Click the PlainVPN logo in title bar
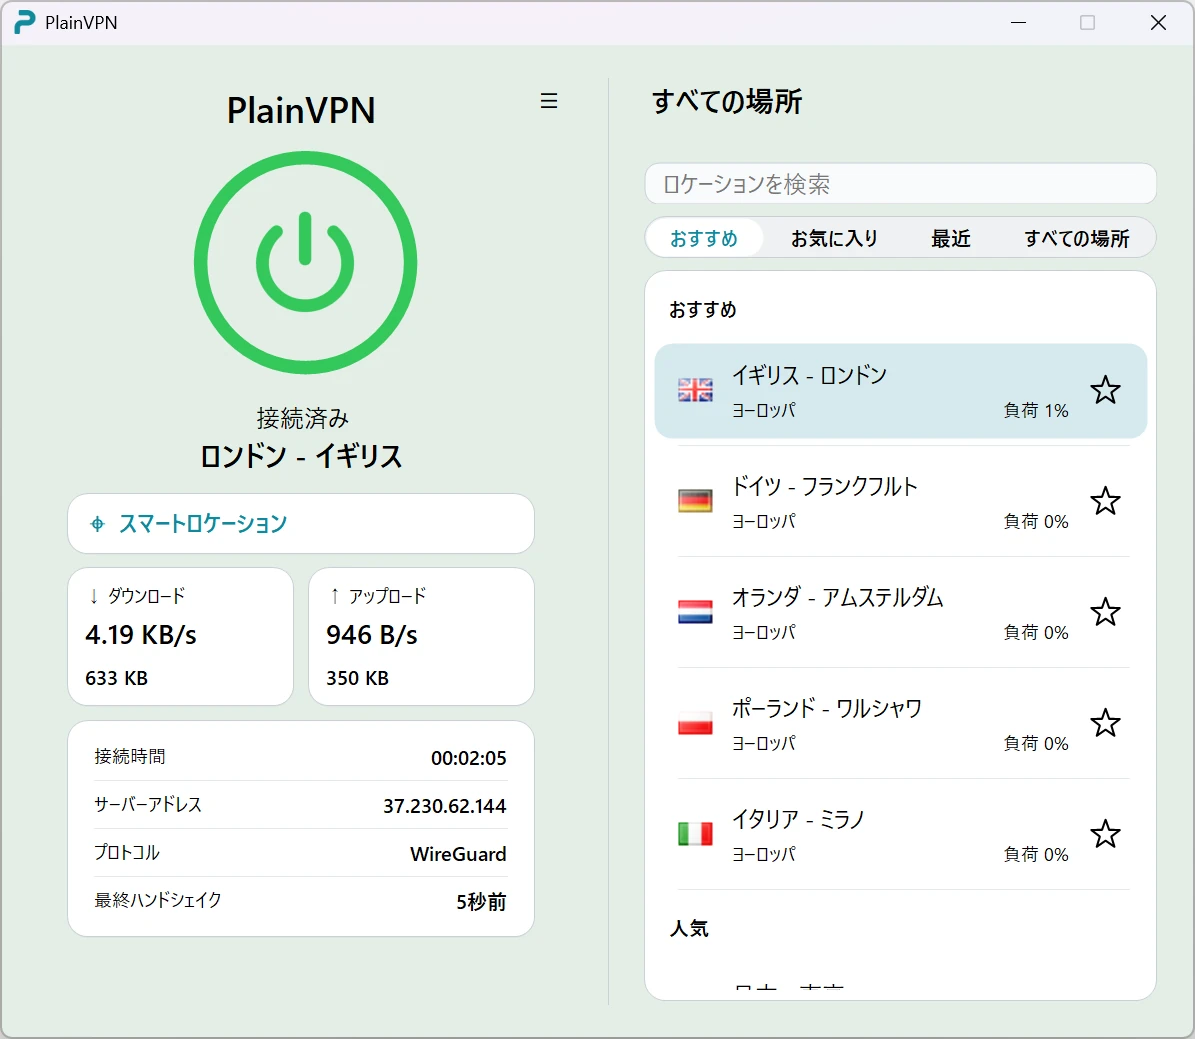 (x=24, y=22)
